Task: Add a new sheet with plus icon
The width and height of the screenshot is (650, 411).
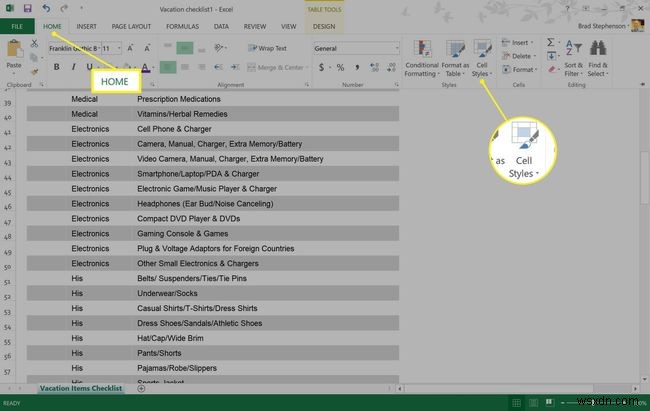Action: pyautogui.click(x=141, y=389)
